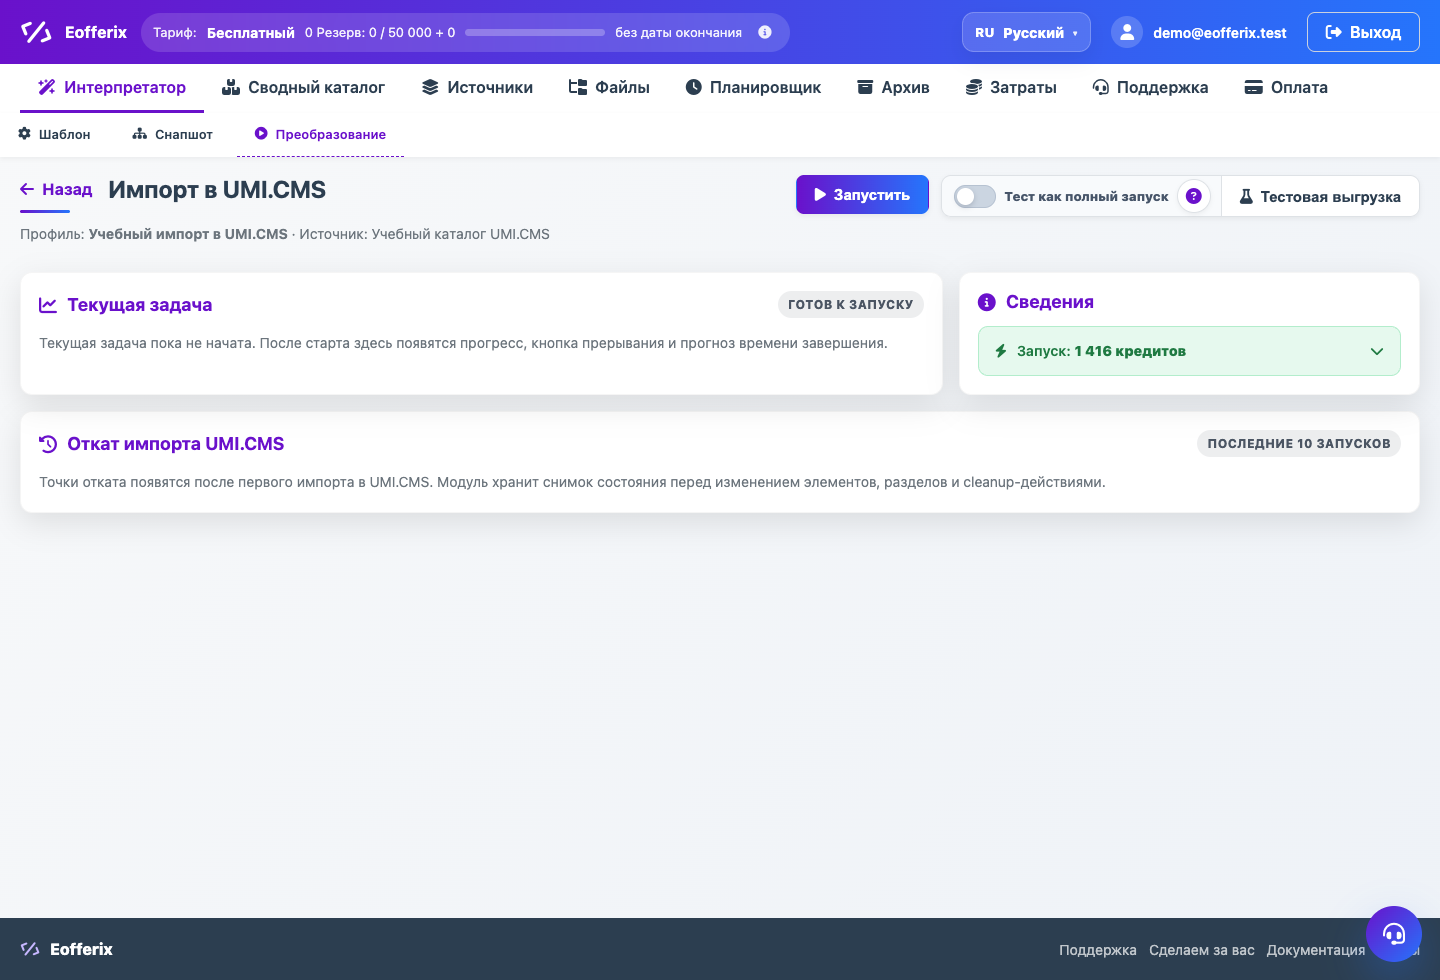Click the chevron arrow in credits box
The image size is (1440, 980).
[1377, 351]
